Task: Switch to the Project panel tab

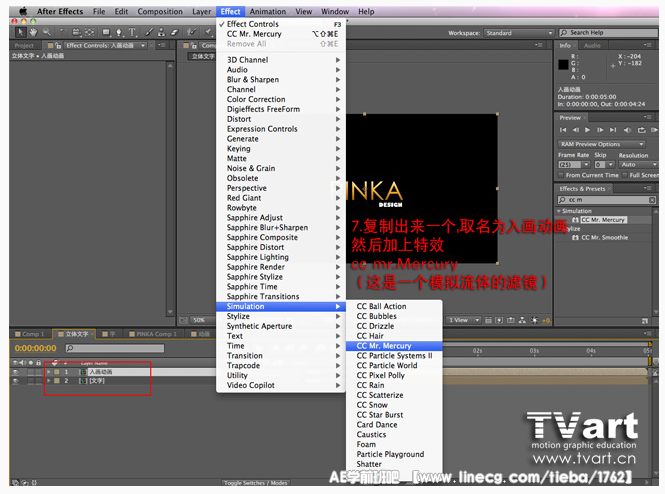Action: point(24,45)
